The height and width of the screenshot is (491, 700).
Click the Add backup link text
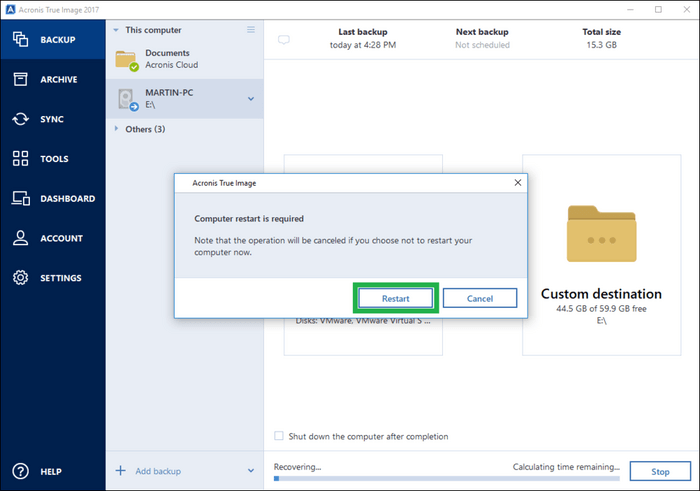pyautogui.click(x=158, y=471)
